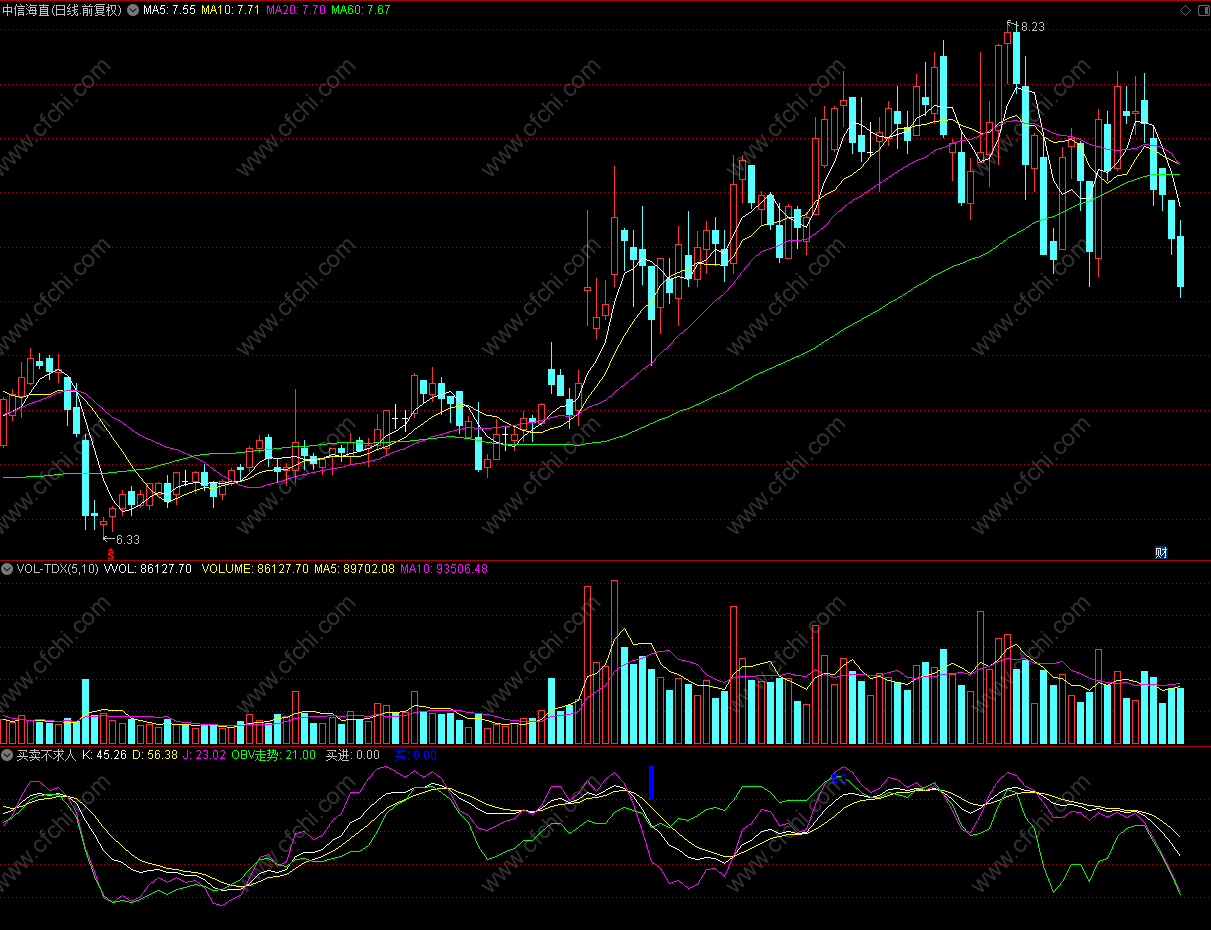The width and height of the screenshot is (1211, 930).
Task: Click the diamond icon at chart top-right
Action: [1185, 10]
